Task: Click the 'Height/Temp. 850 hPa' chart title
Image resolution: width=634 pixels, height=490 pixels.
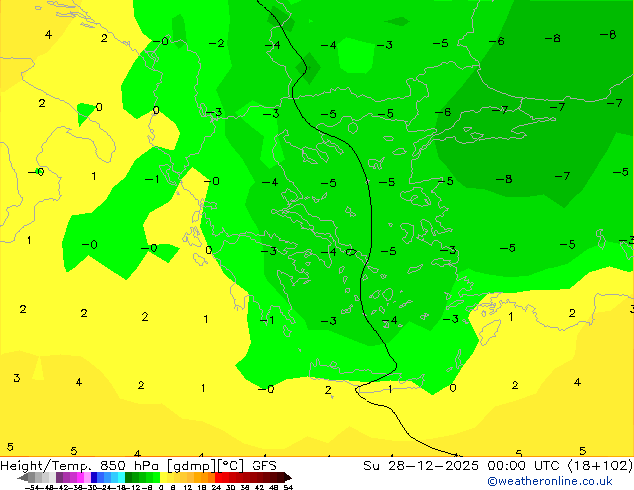Action: coord(81,466)
